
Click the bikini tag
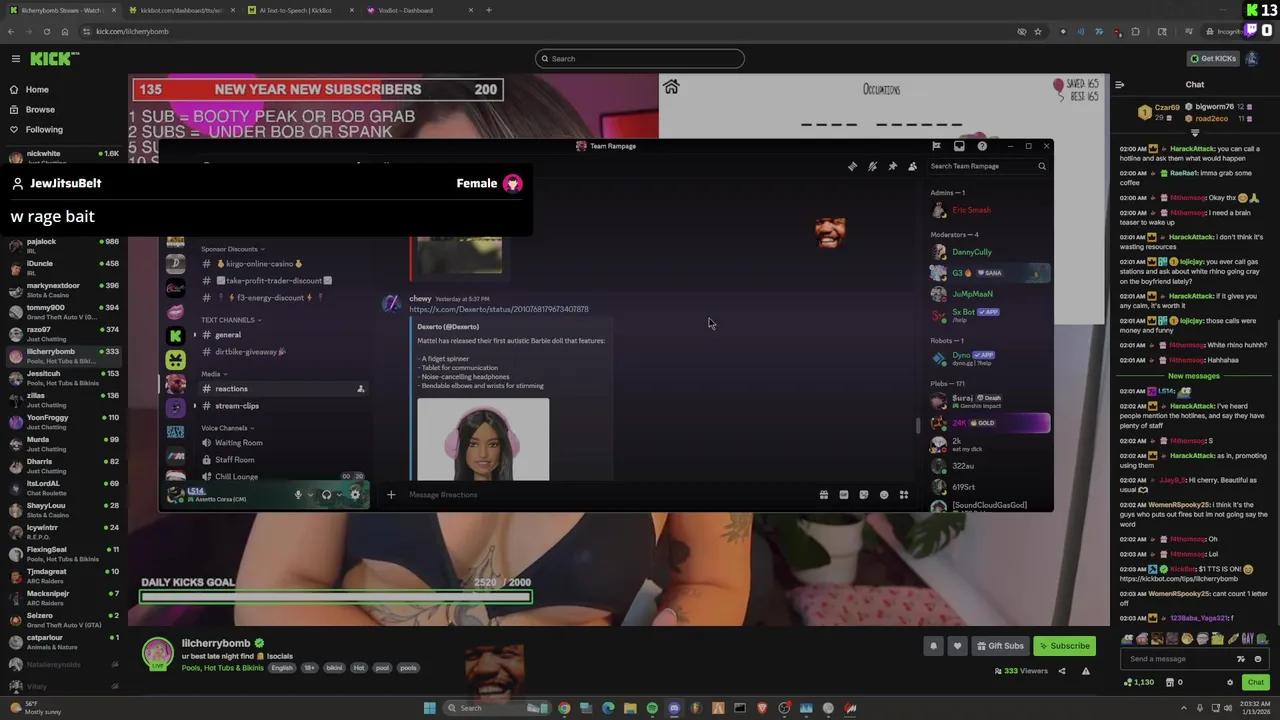[334, 668]
